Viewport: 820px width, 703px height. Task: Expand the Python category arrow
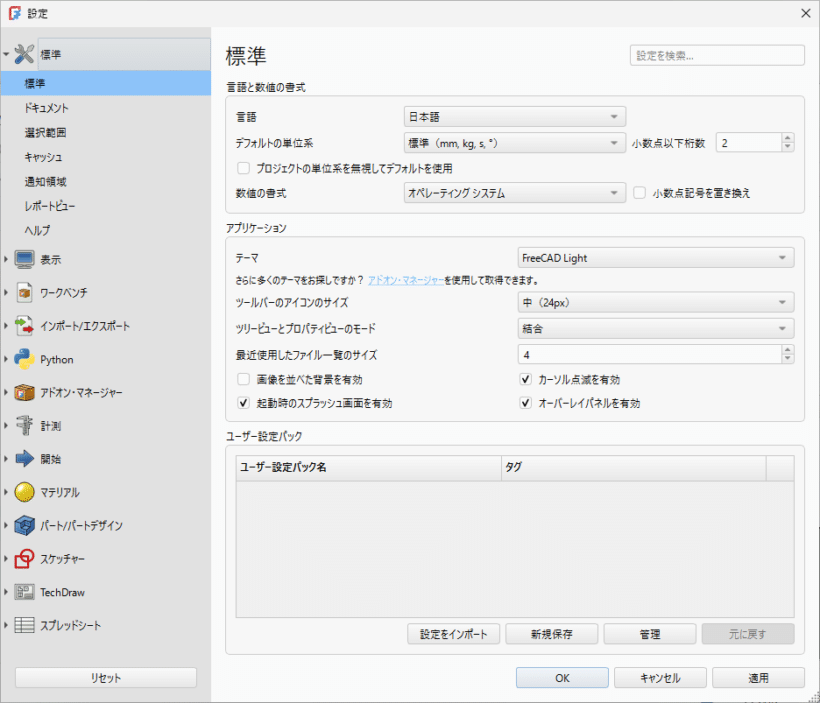(x=6, y=359)
